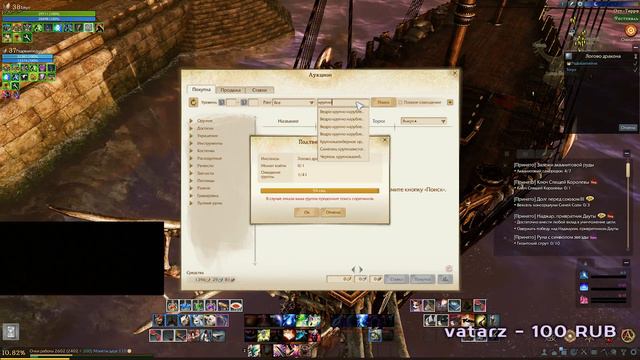
Task: Confirm the dialog with Ok
Action: [307, 212]
